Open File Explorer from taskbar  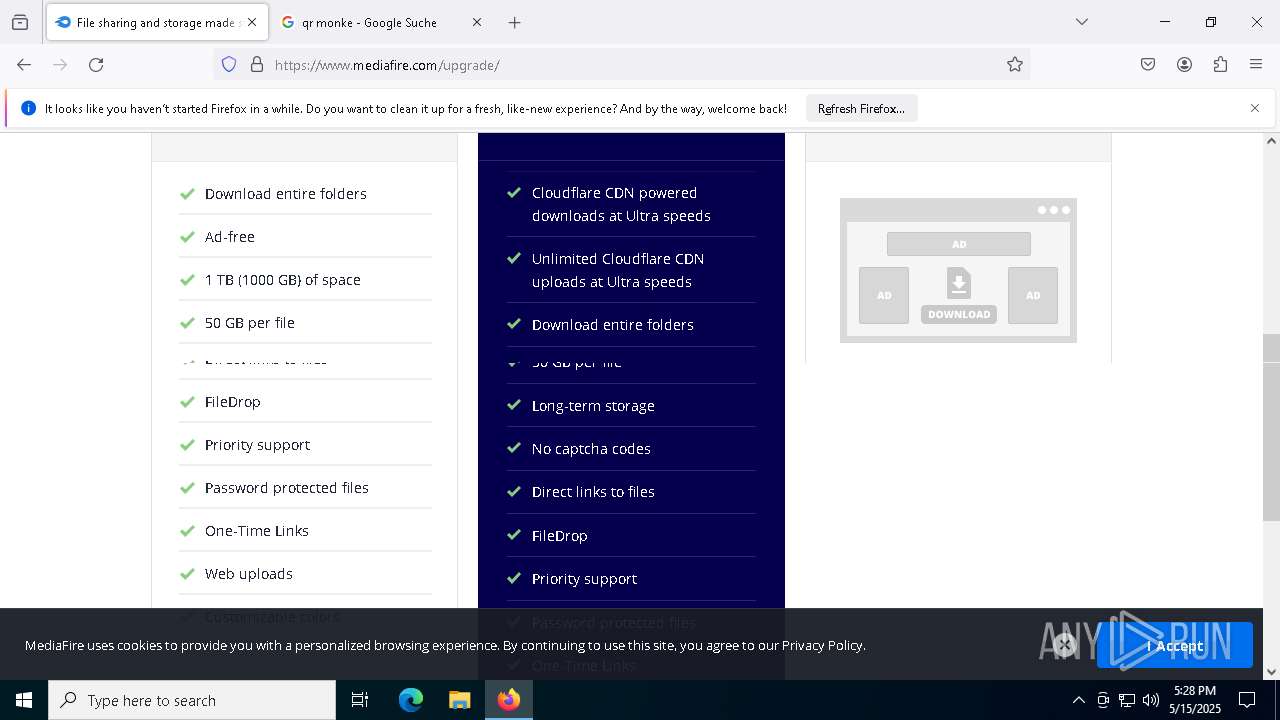tap(459, 700)
